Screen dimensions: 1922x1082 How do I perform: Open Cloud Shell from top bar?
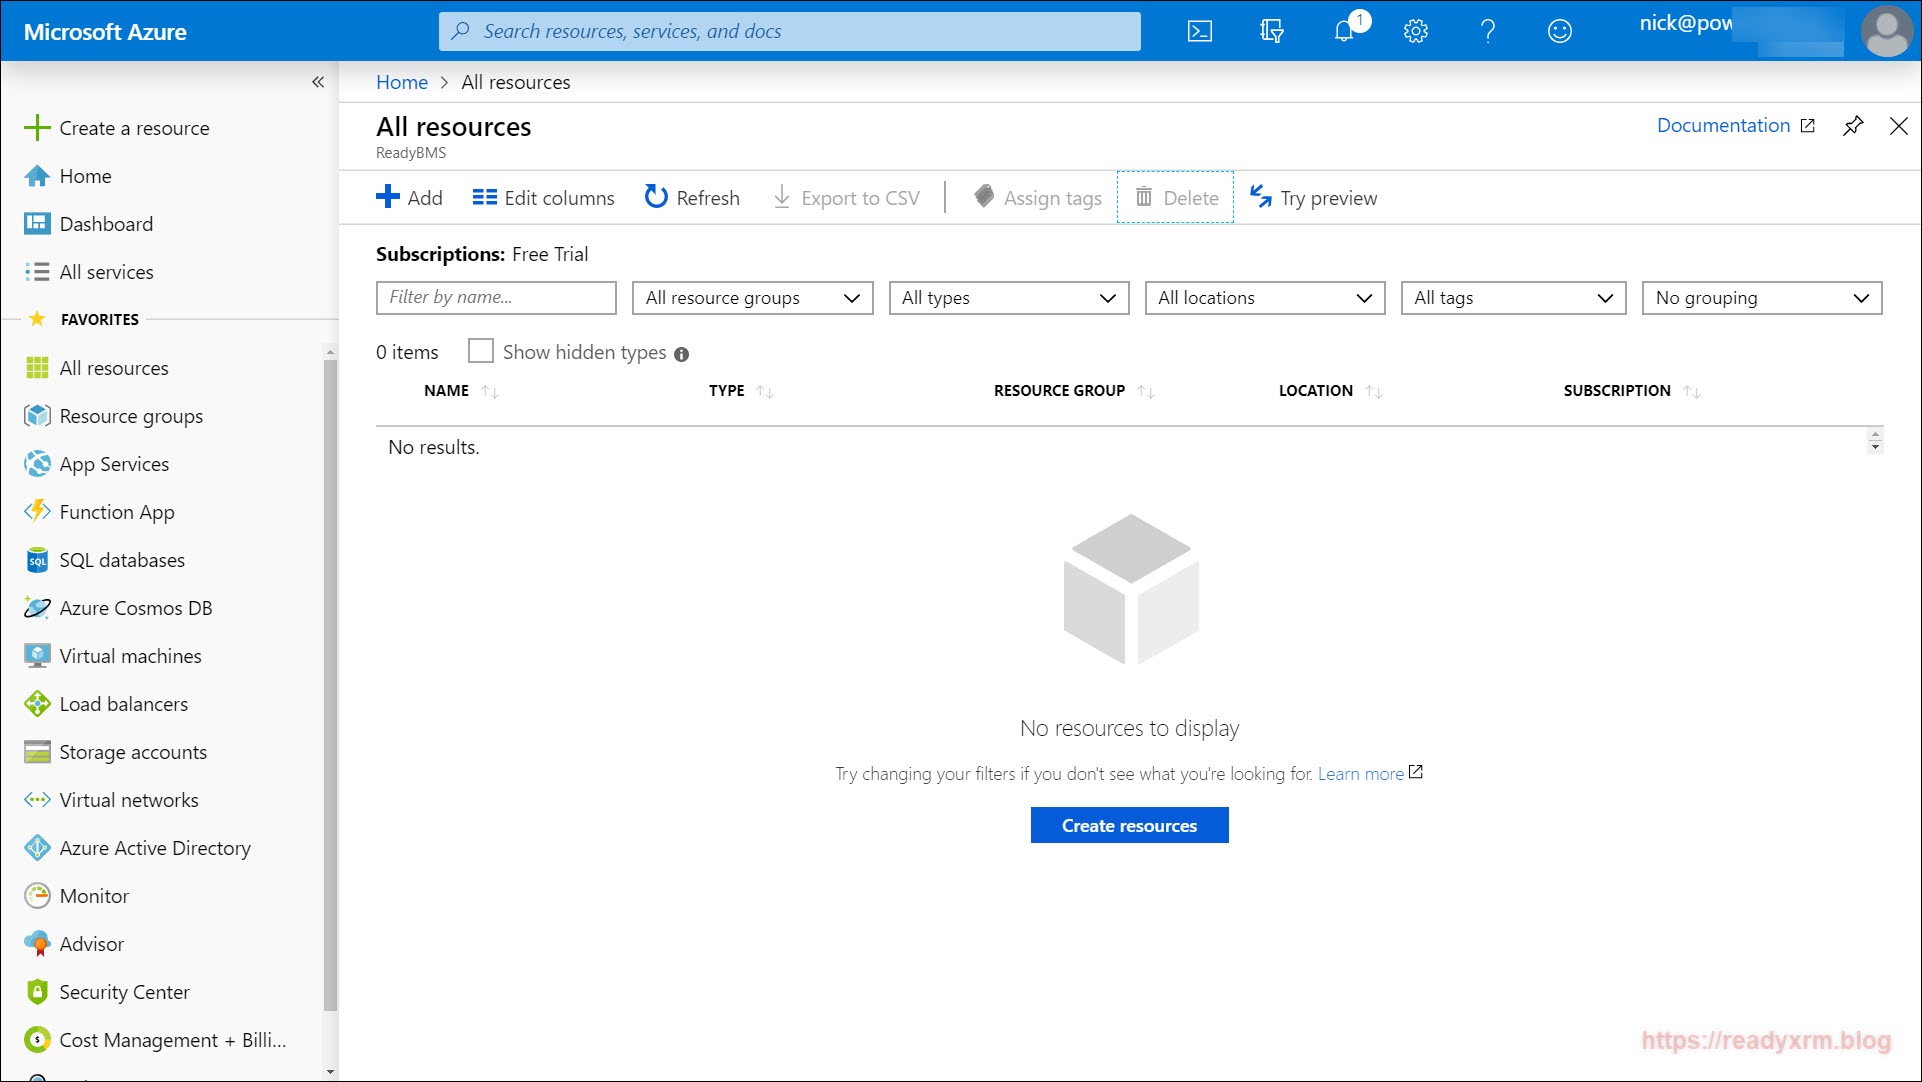pos(1199,31)
